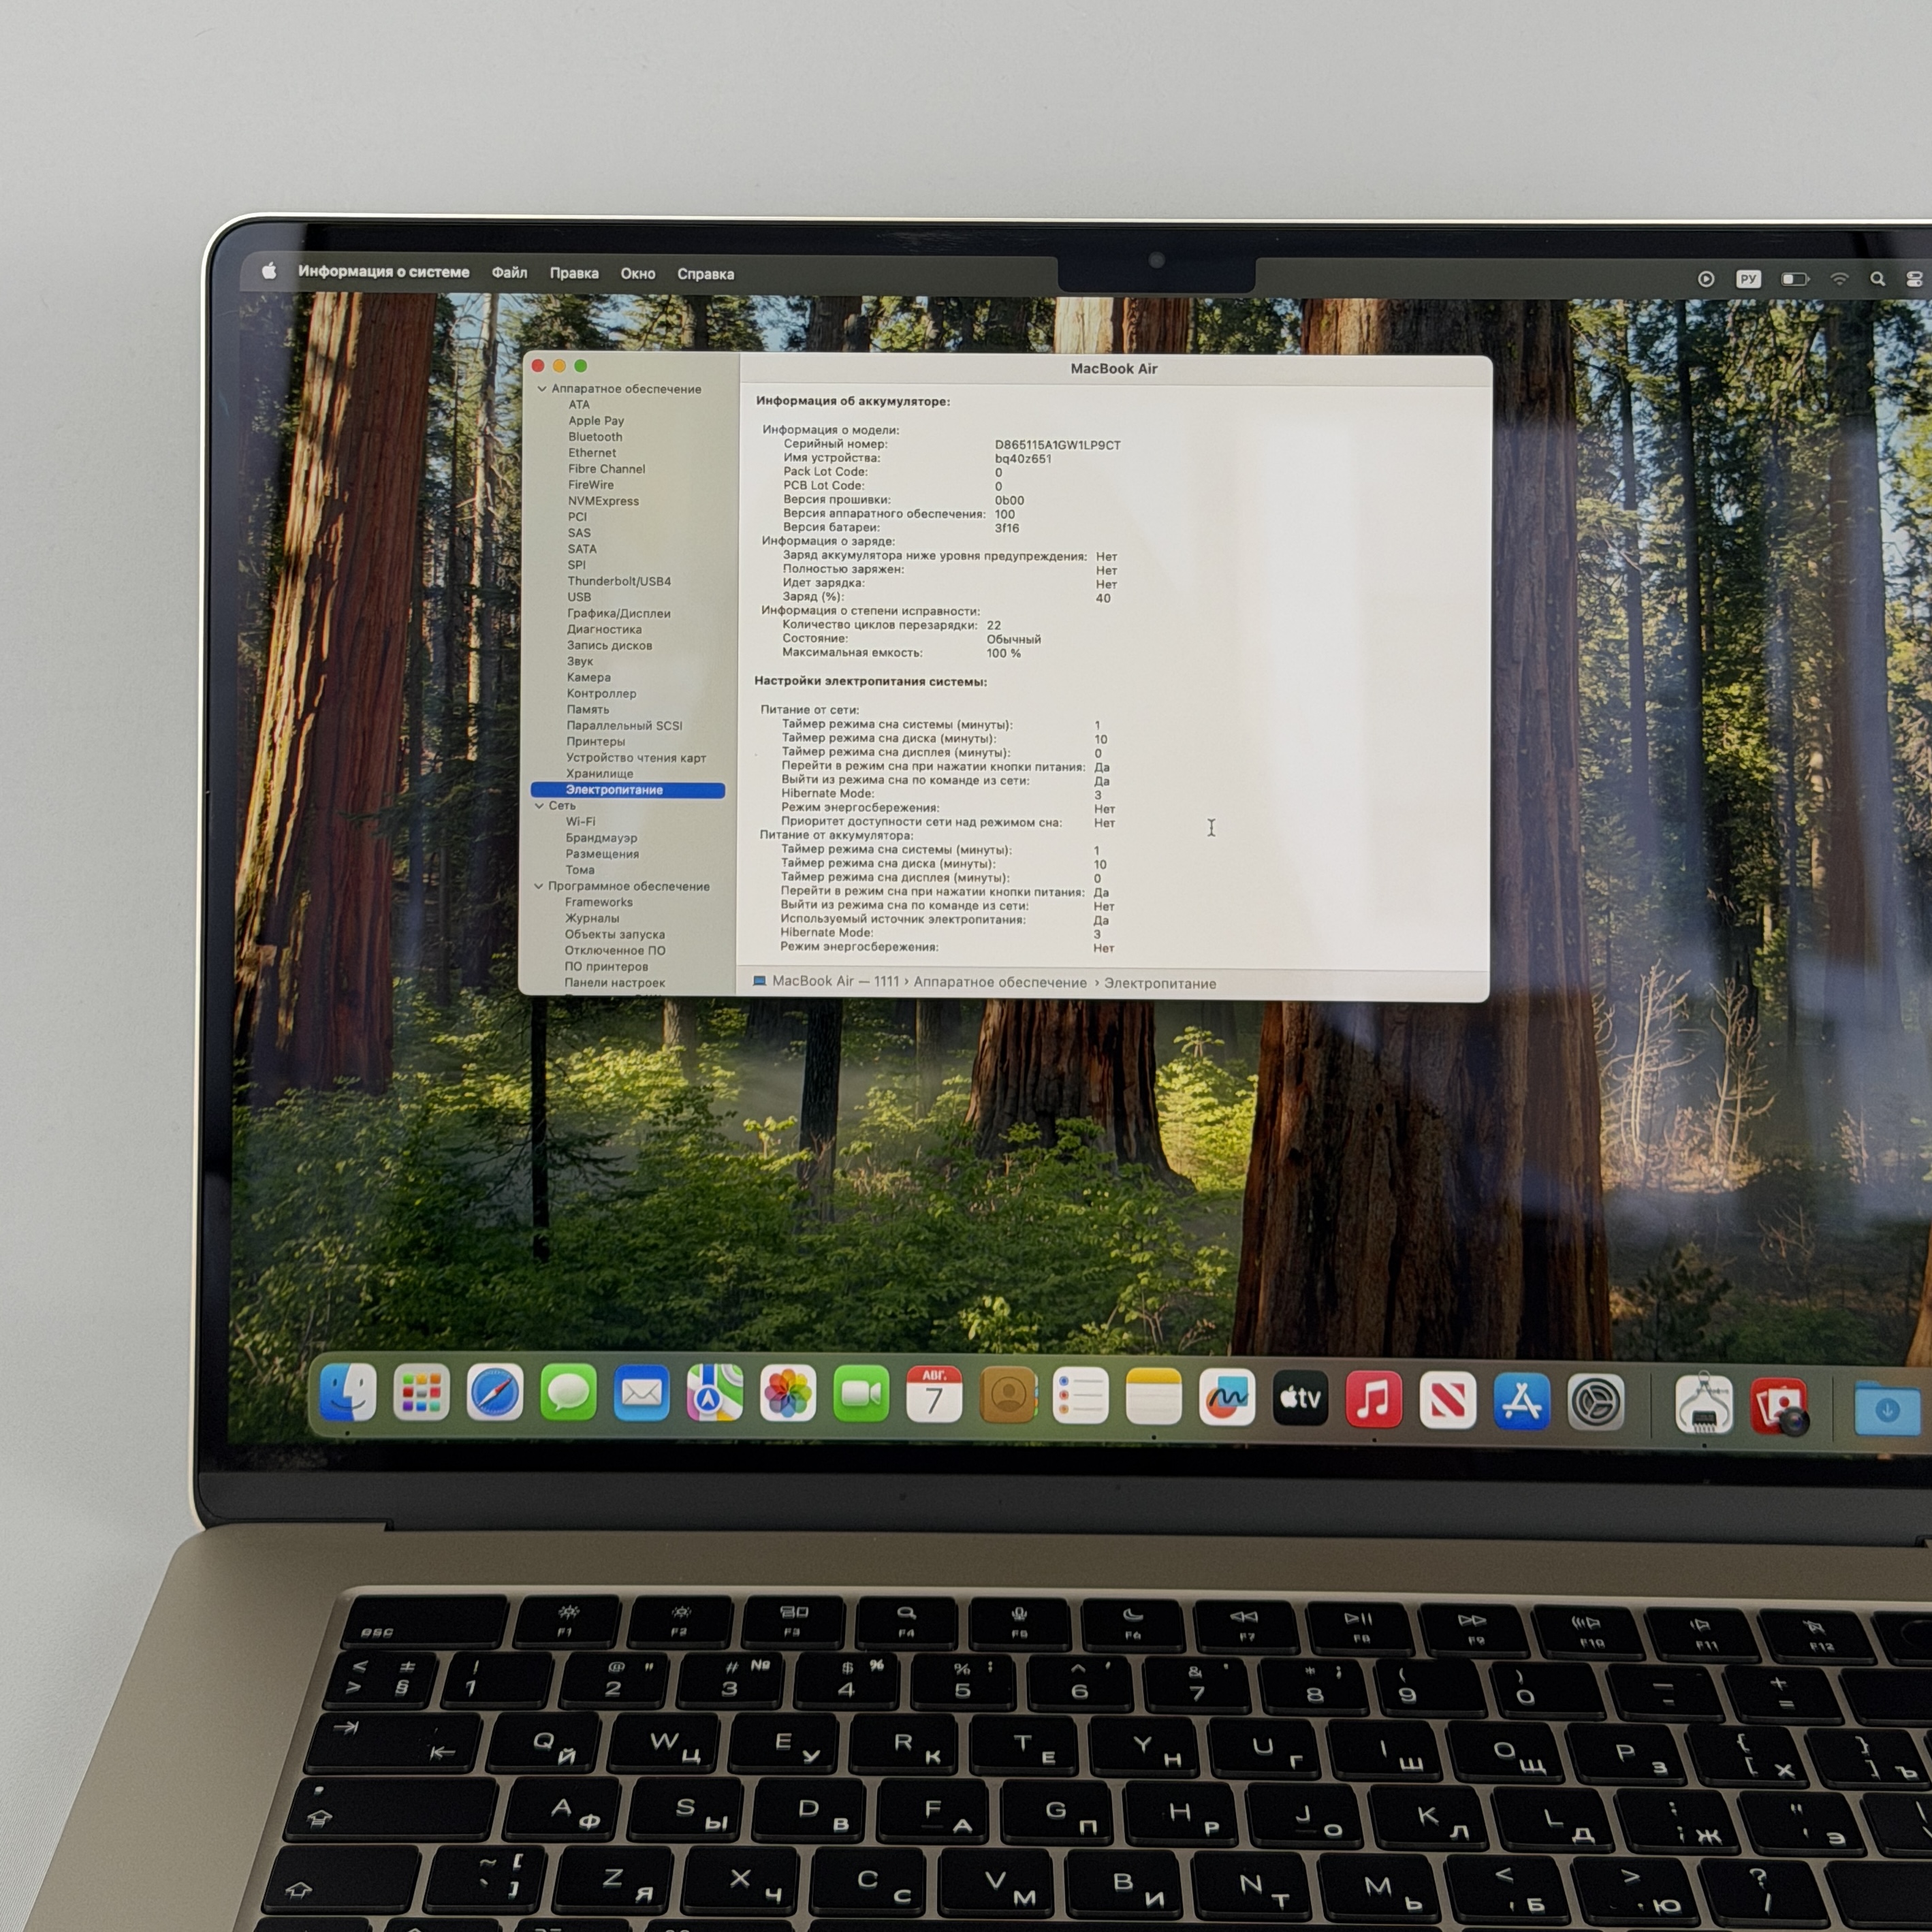
Task: Open the News app in the Dock
Action: pos(1448,1400)
